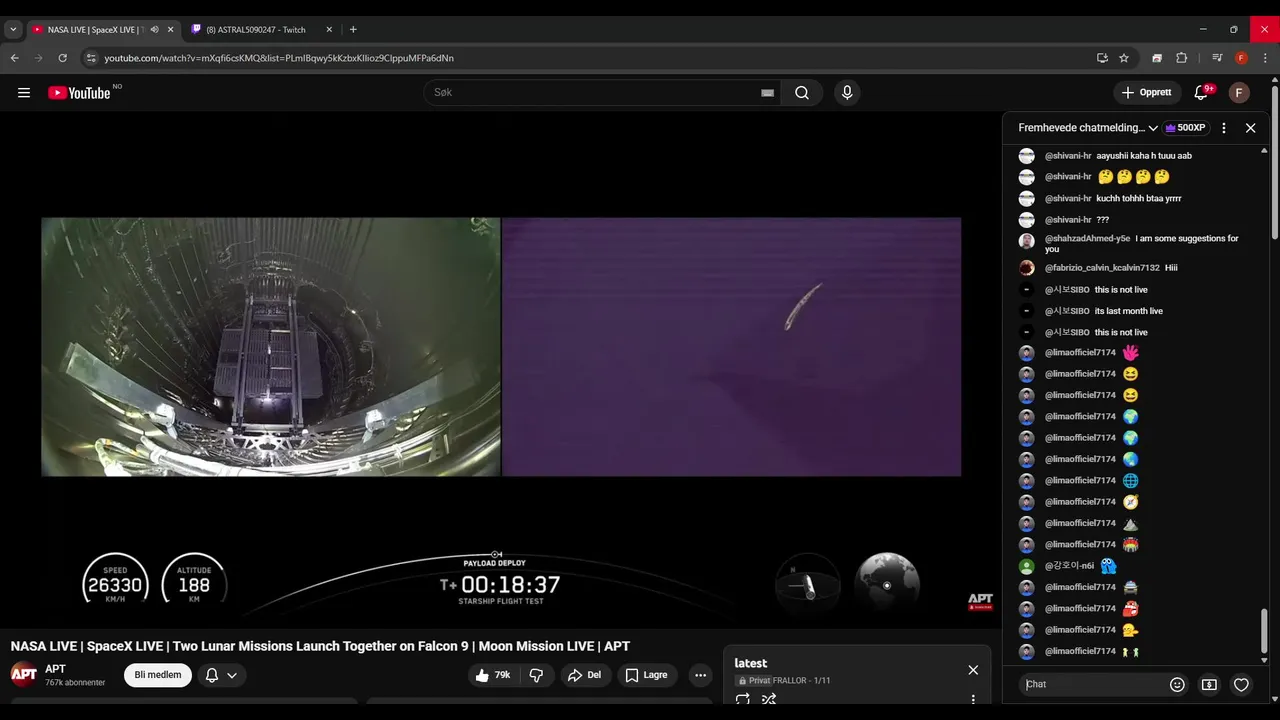Click the video player split-screen view
The image size is (1280, 720).
pos(501,347)
